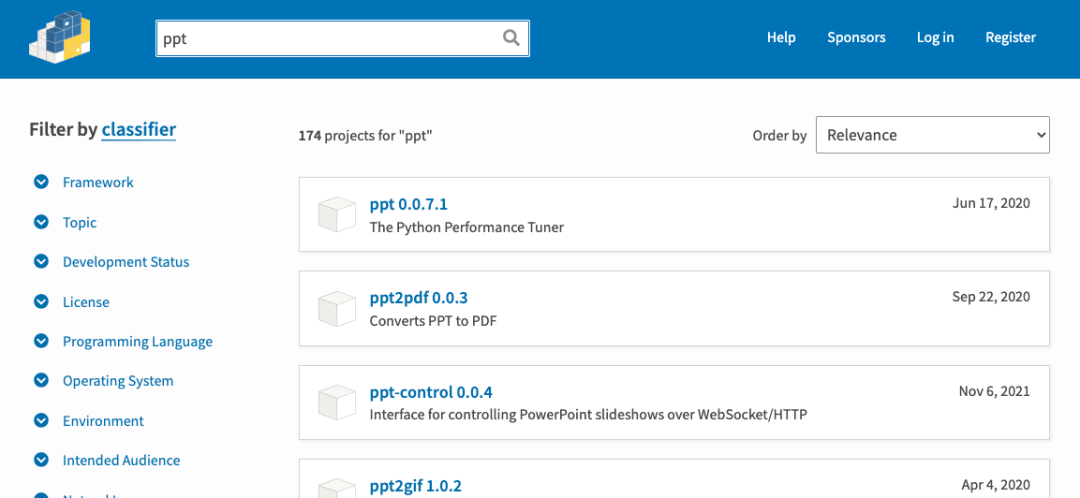
Task: Click the package cube icon for ppt 0.0.7.1
Action: (x=337, y=215)
